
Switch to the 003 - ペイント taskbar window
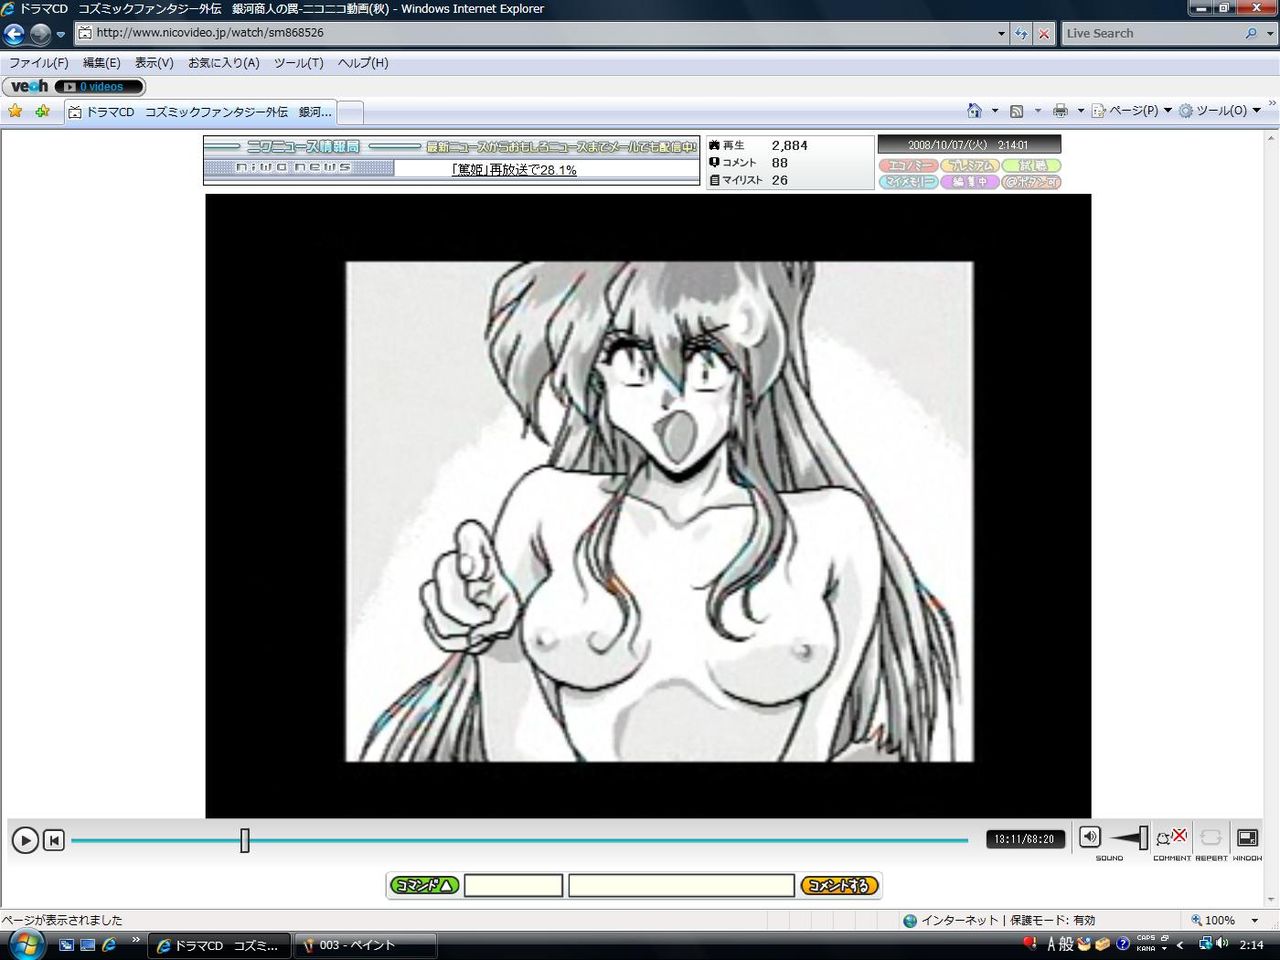(364, 945)
